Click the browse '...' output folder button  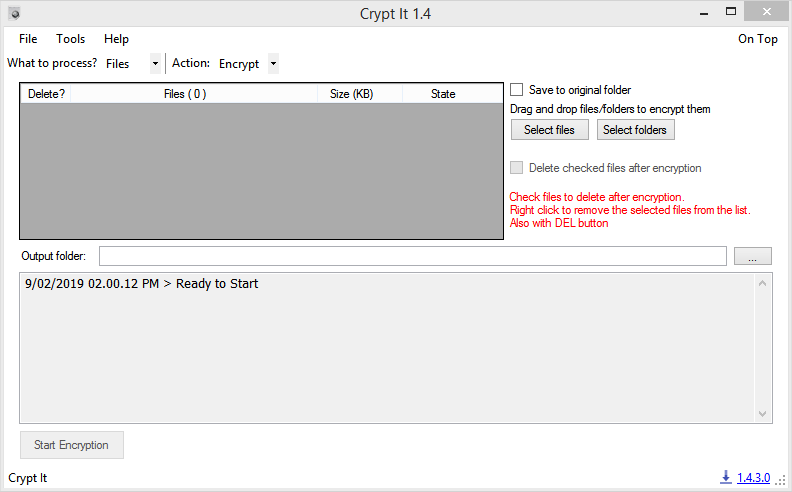coord(753,256)
